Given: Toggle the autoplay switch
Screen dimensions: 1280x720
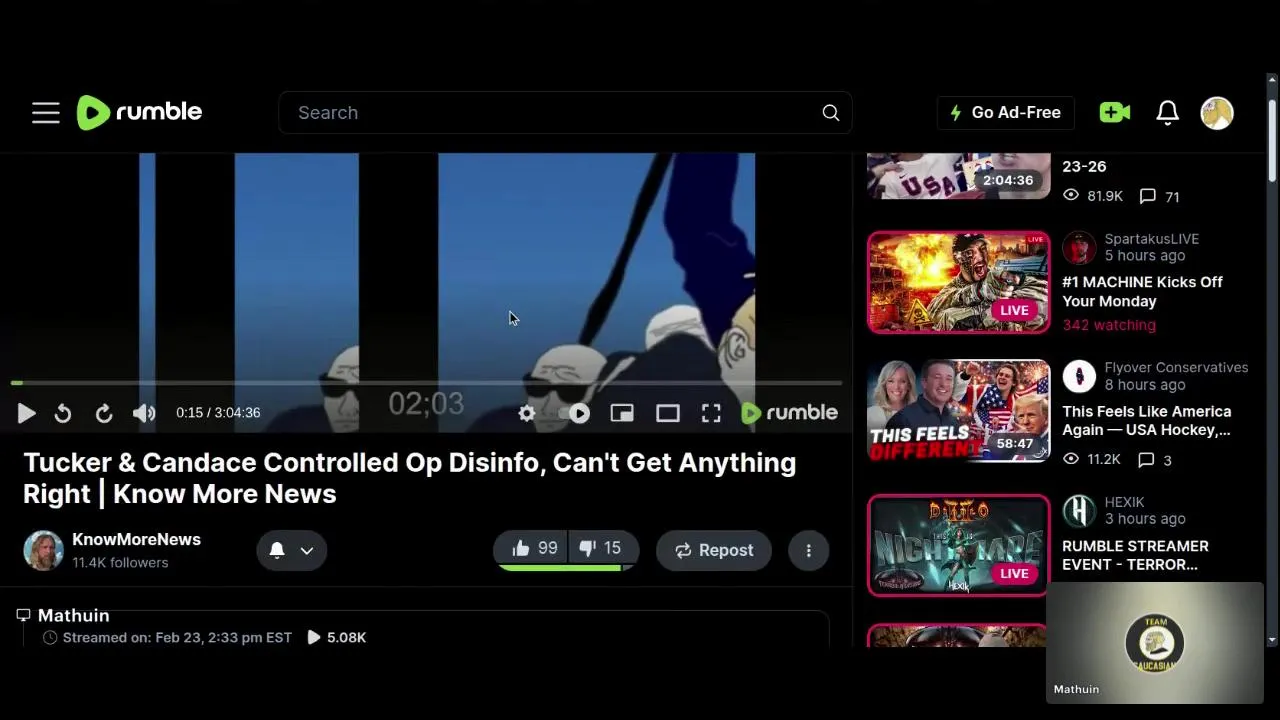Looking at the screenshot, I should click(x=575, y=413).
